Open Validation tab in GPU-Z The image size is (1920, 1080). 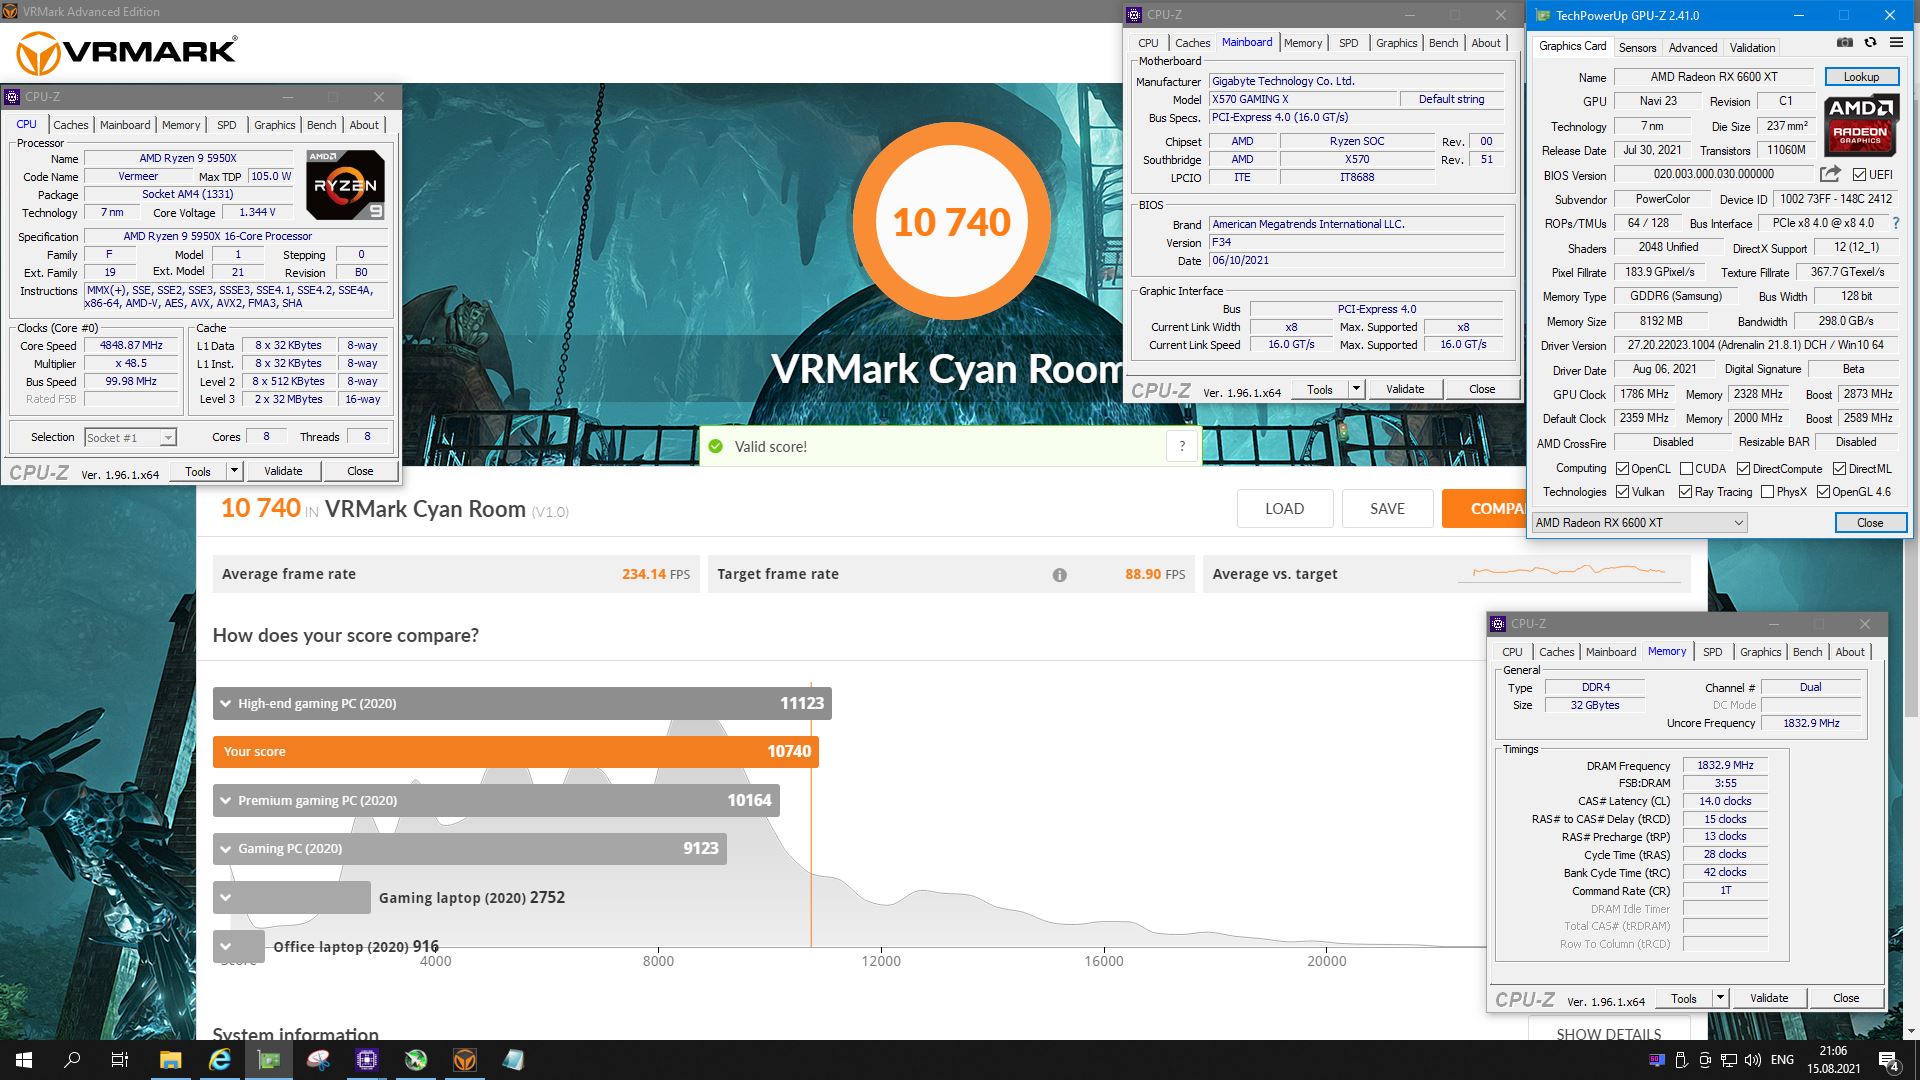click(x=1752, y=47)
